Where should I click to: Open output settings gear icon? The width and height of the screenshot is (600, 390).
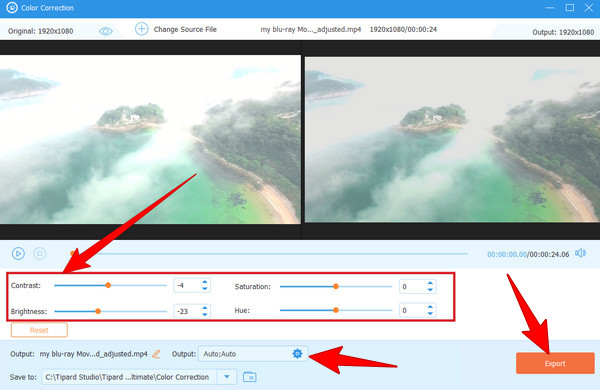(x=297, y=354)
